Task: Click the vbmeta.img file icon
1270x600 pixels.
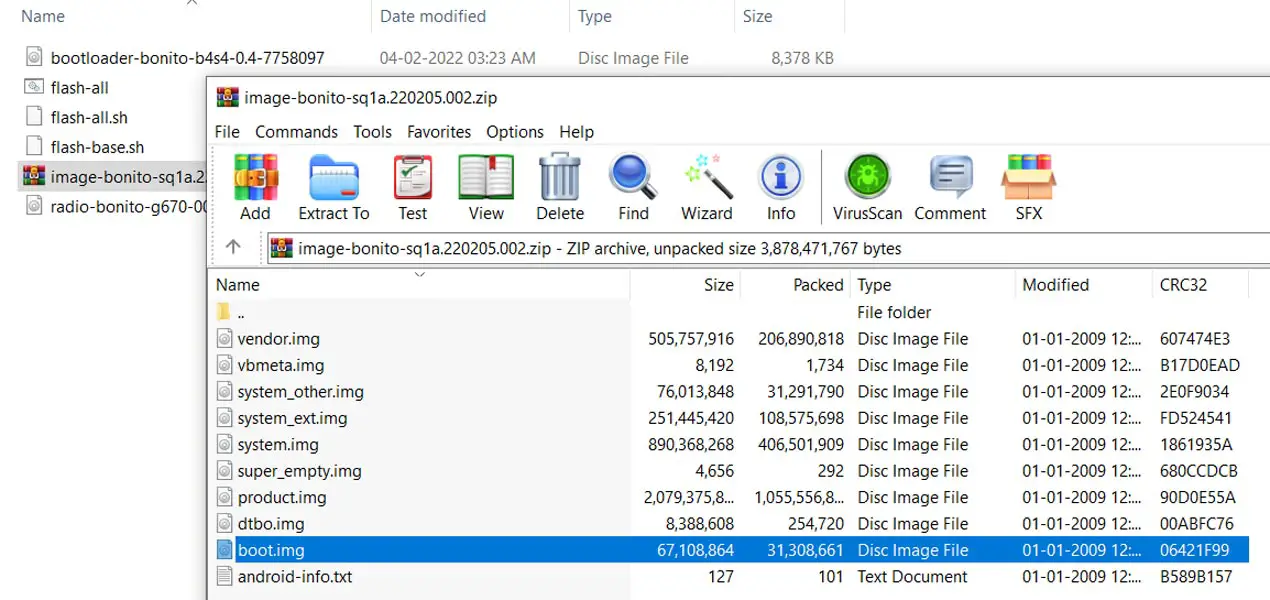Action: click(224, 365)
